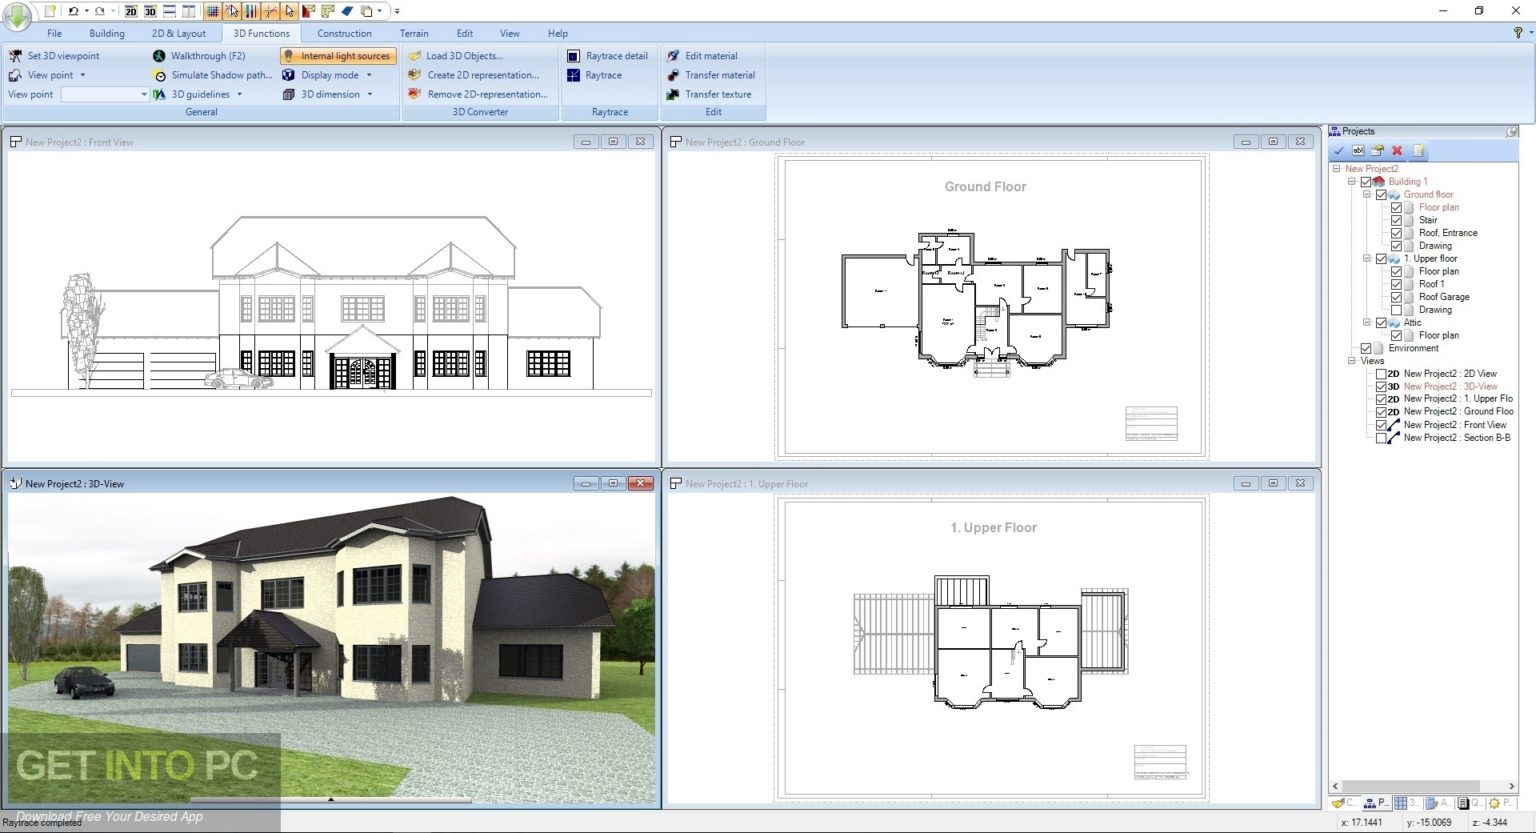Click the Simulate Shadow path clock icon
Image resolution: width=1536 pixels, height=833 pixels.
pos(160,75)
